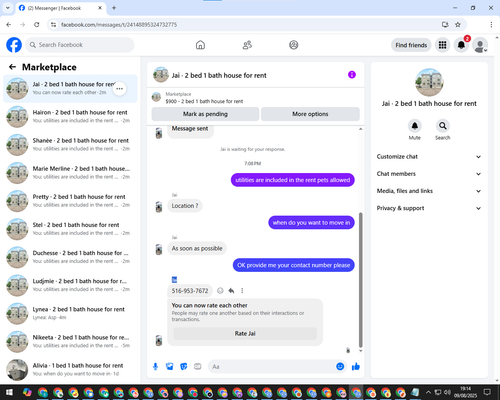Open the Menu grid icon
Image resolution: width=500 pixels, height=400 pixels.
(442, 45)
